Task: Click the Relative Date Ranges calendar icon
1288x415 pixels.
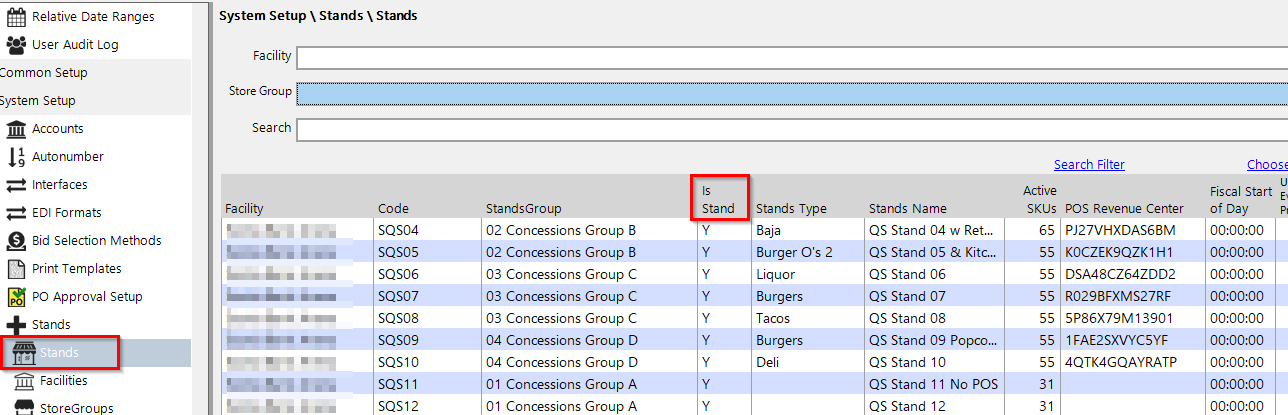Action: click(16, 17)
